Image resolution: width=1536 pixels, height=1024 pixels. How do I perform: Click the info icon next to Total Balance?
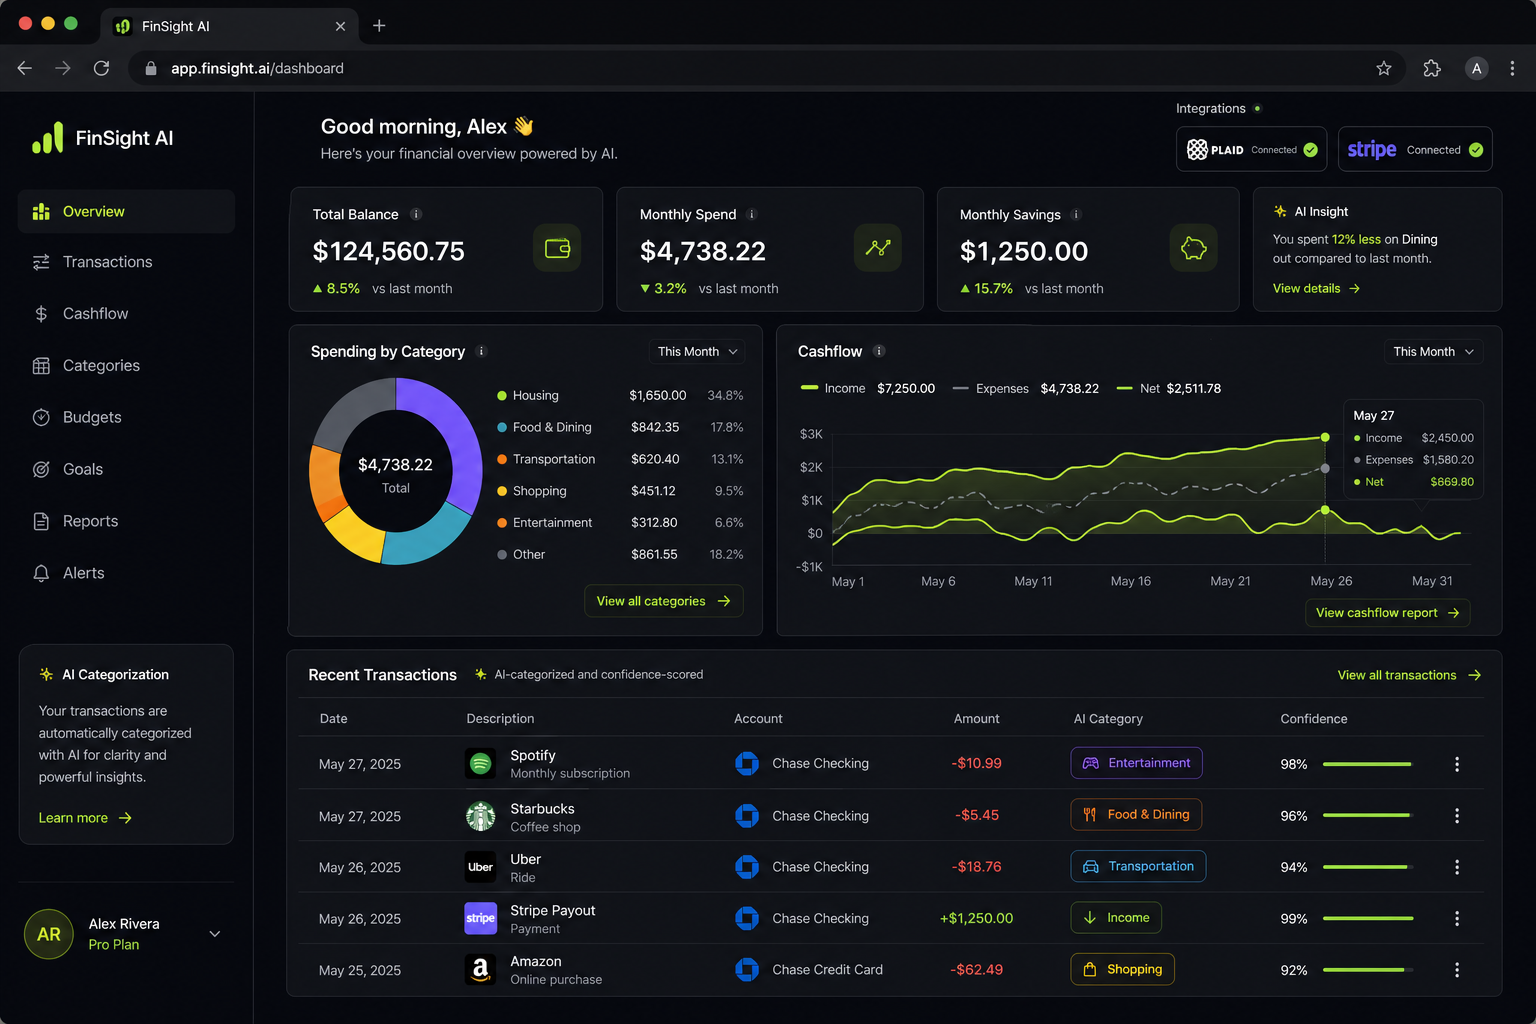pyautogui.click(x=416, y=214)
